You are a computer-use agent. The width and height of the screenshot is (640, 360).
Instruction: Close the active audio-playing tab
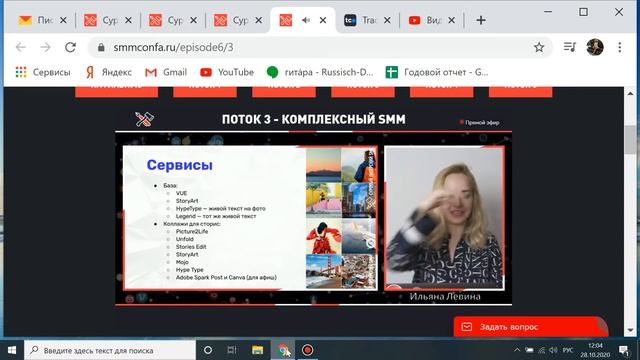click(323, 20)
